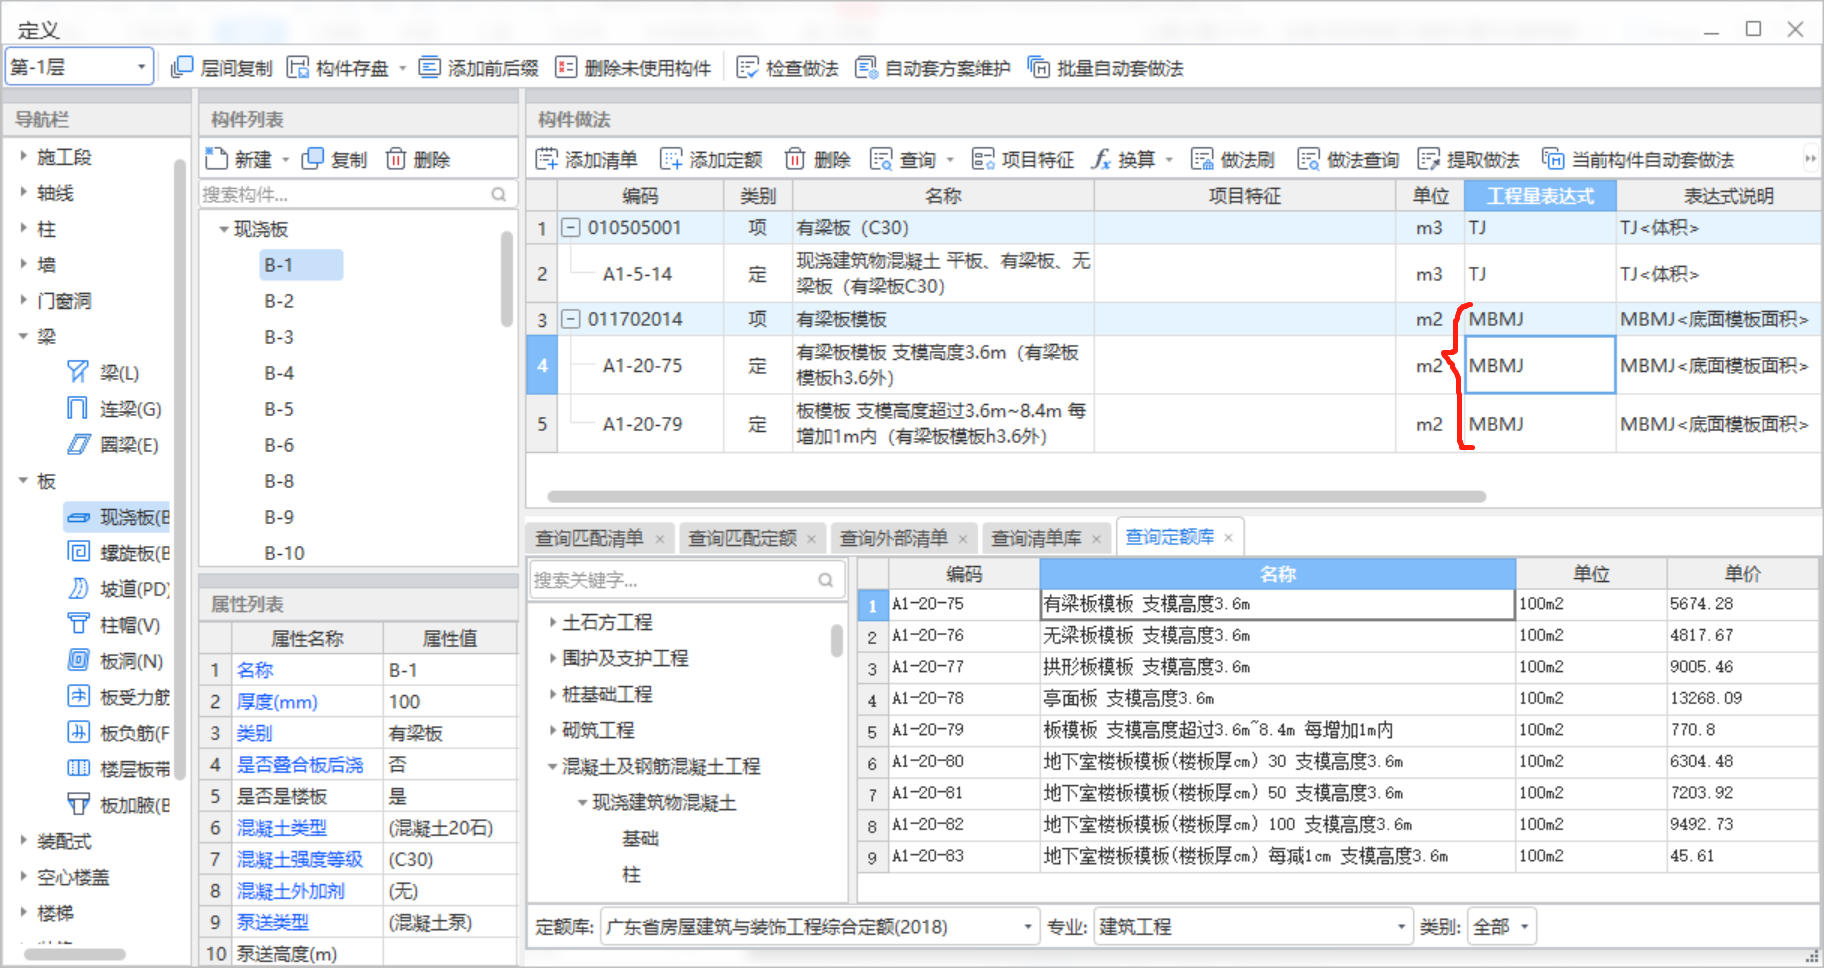Select component B-3 in the list
The image size is (1824, 968).
[x=279, y=337]
